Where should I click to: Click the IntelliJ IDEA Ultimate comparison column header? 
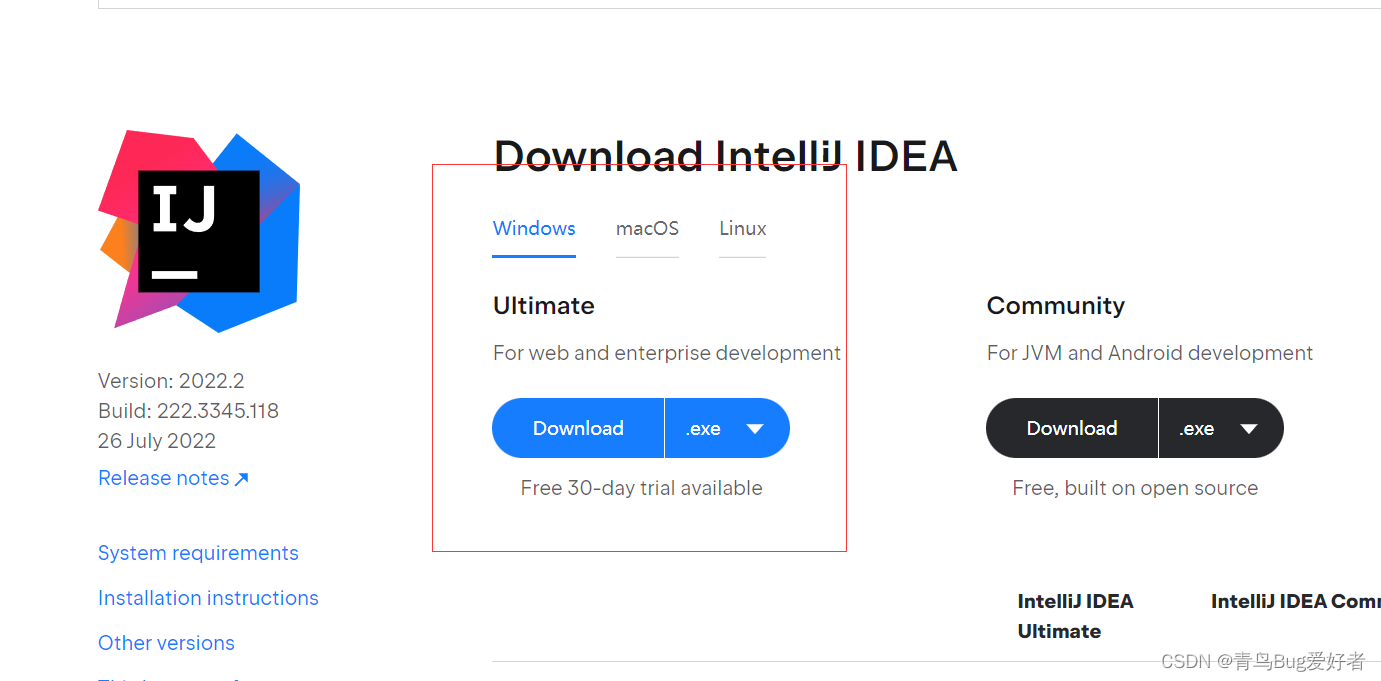(1075, 616)
